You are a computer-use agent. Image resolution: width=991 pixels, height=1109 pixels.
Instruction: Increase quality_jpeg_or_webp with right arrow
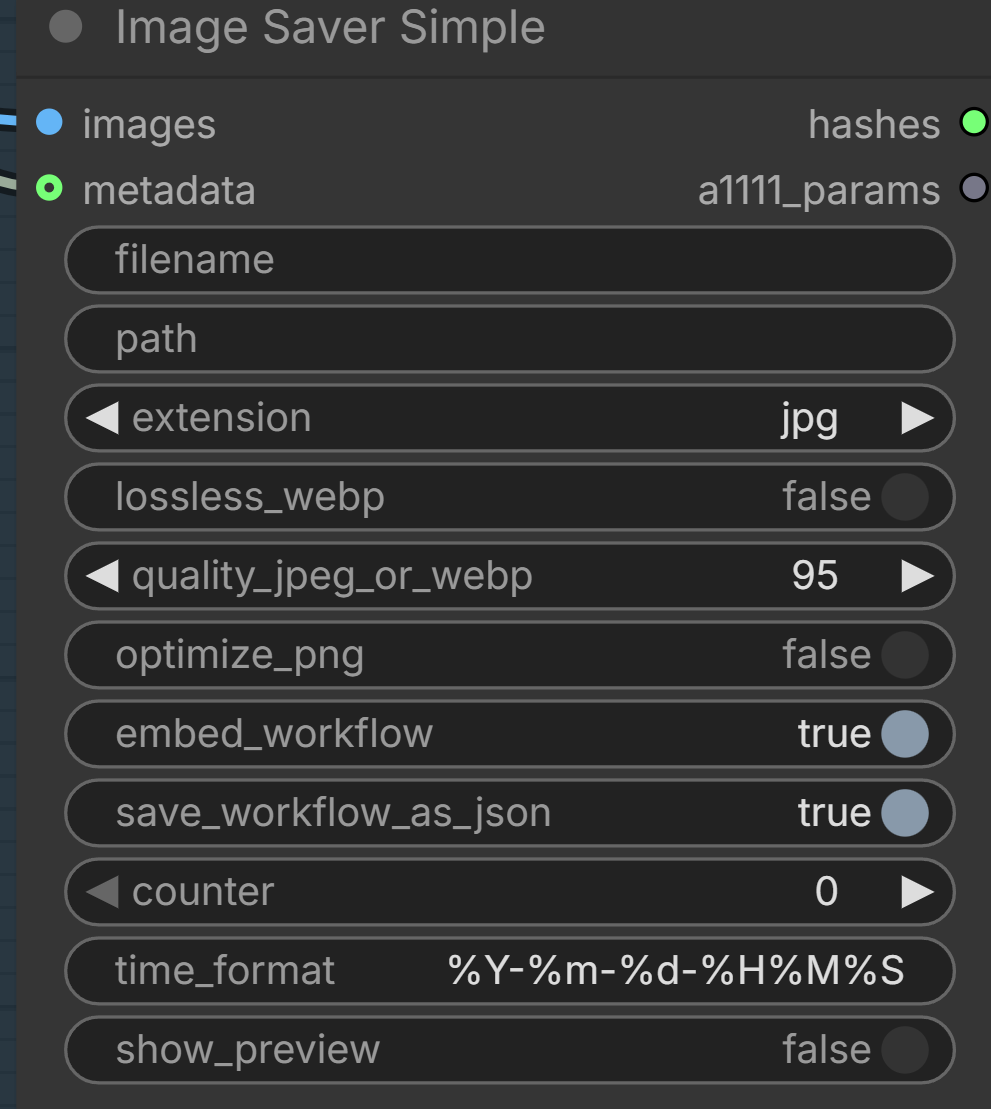click(x=917, y=576)
